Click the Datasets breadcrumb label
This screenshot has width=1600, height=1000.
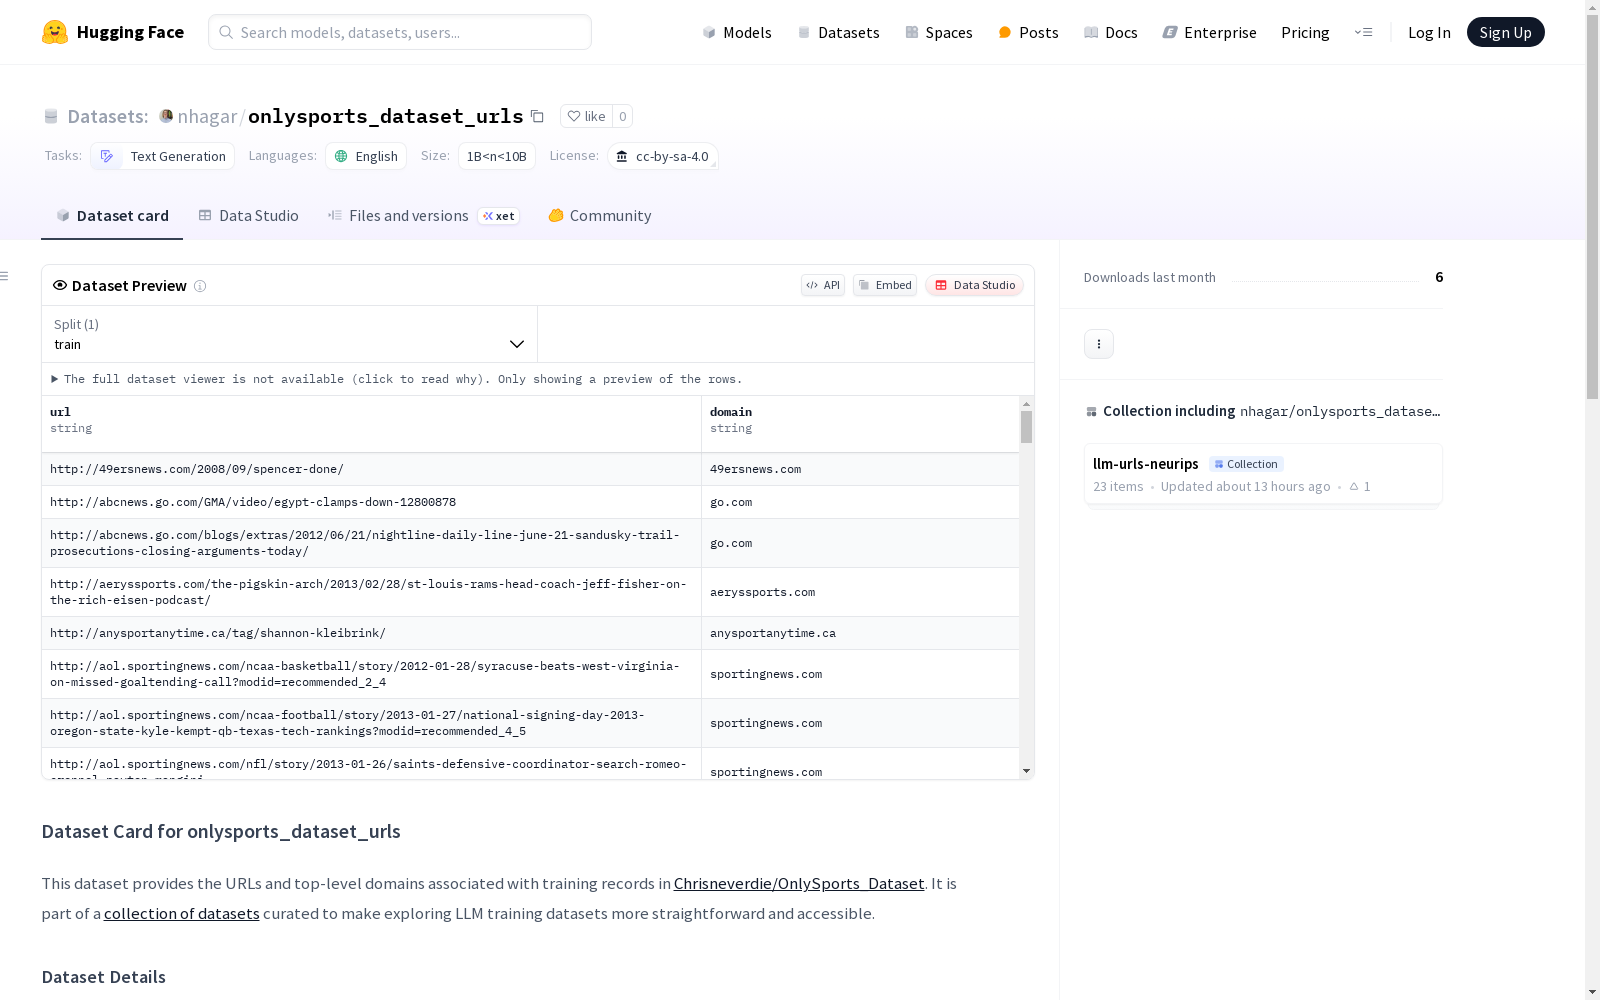click(108, 116)
